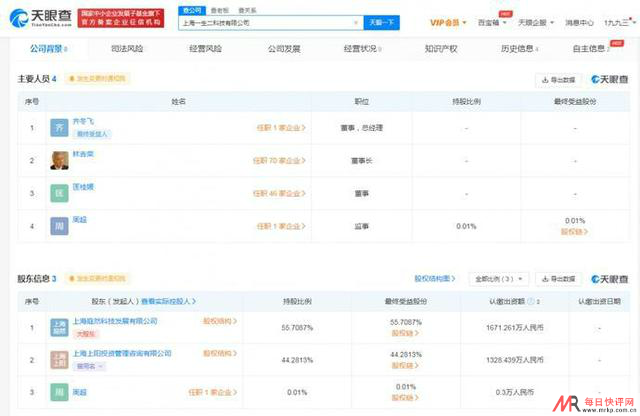This screenshot has width=640, height=416.
Task: Open the 经营状况 tab
Action: 362,49
